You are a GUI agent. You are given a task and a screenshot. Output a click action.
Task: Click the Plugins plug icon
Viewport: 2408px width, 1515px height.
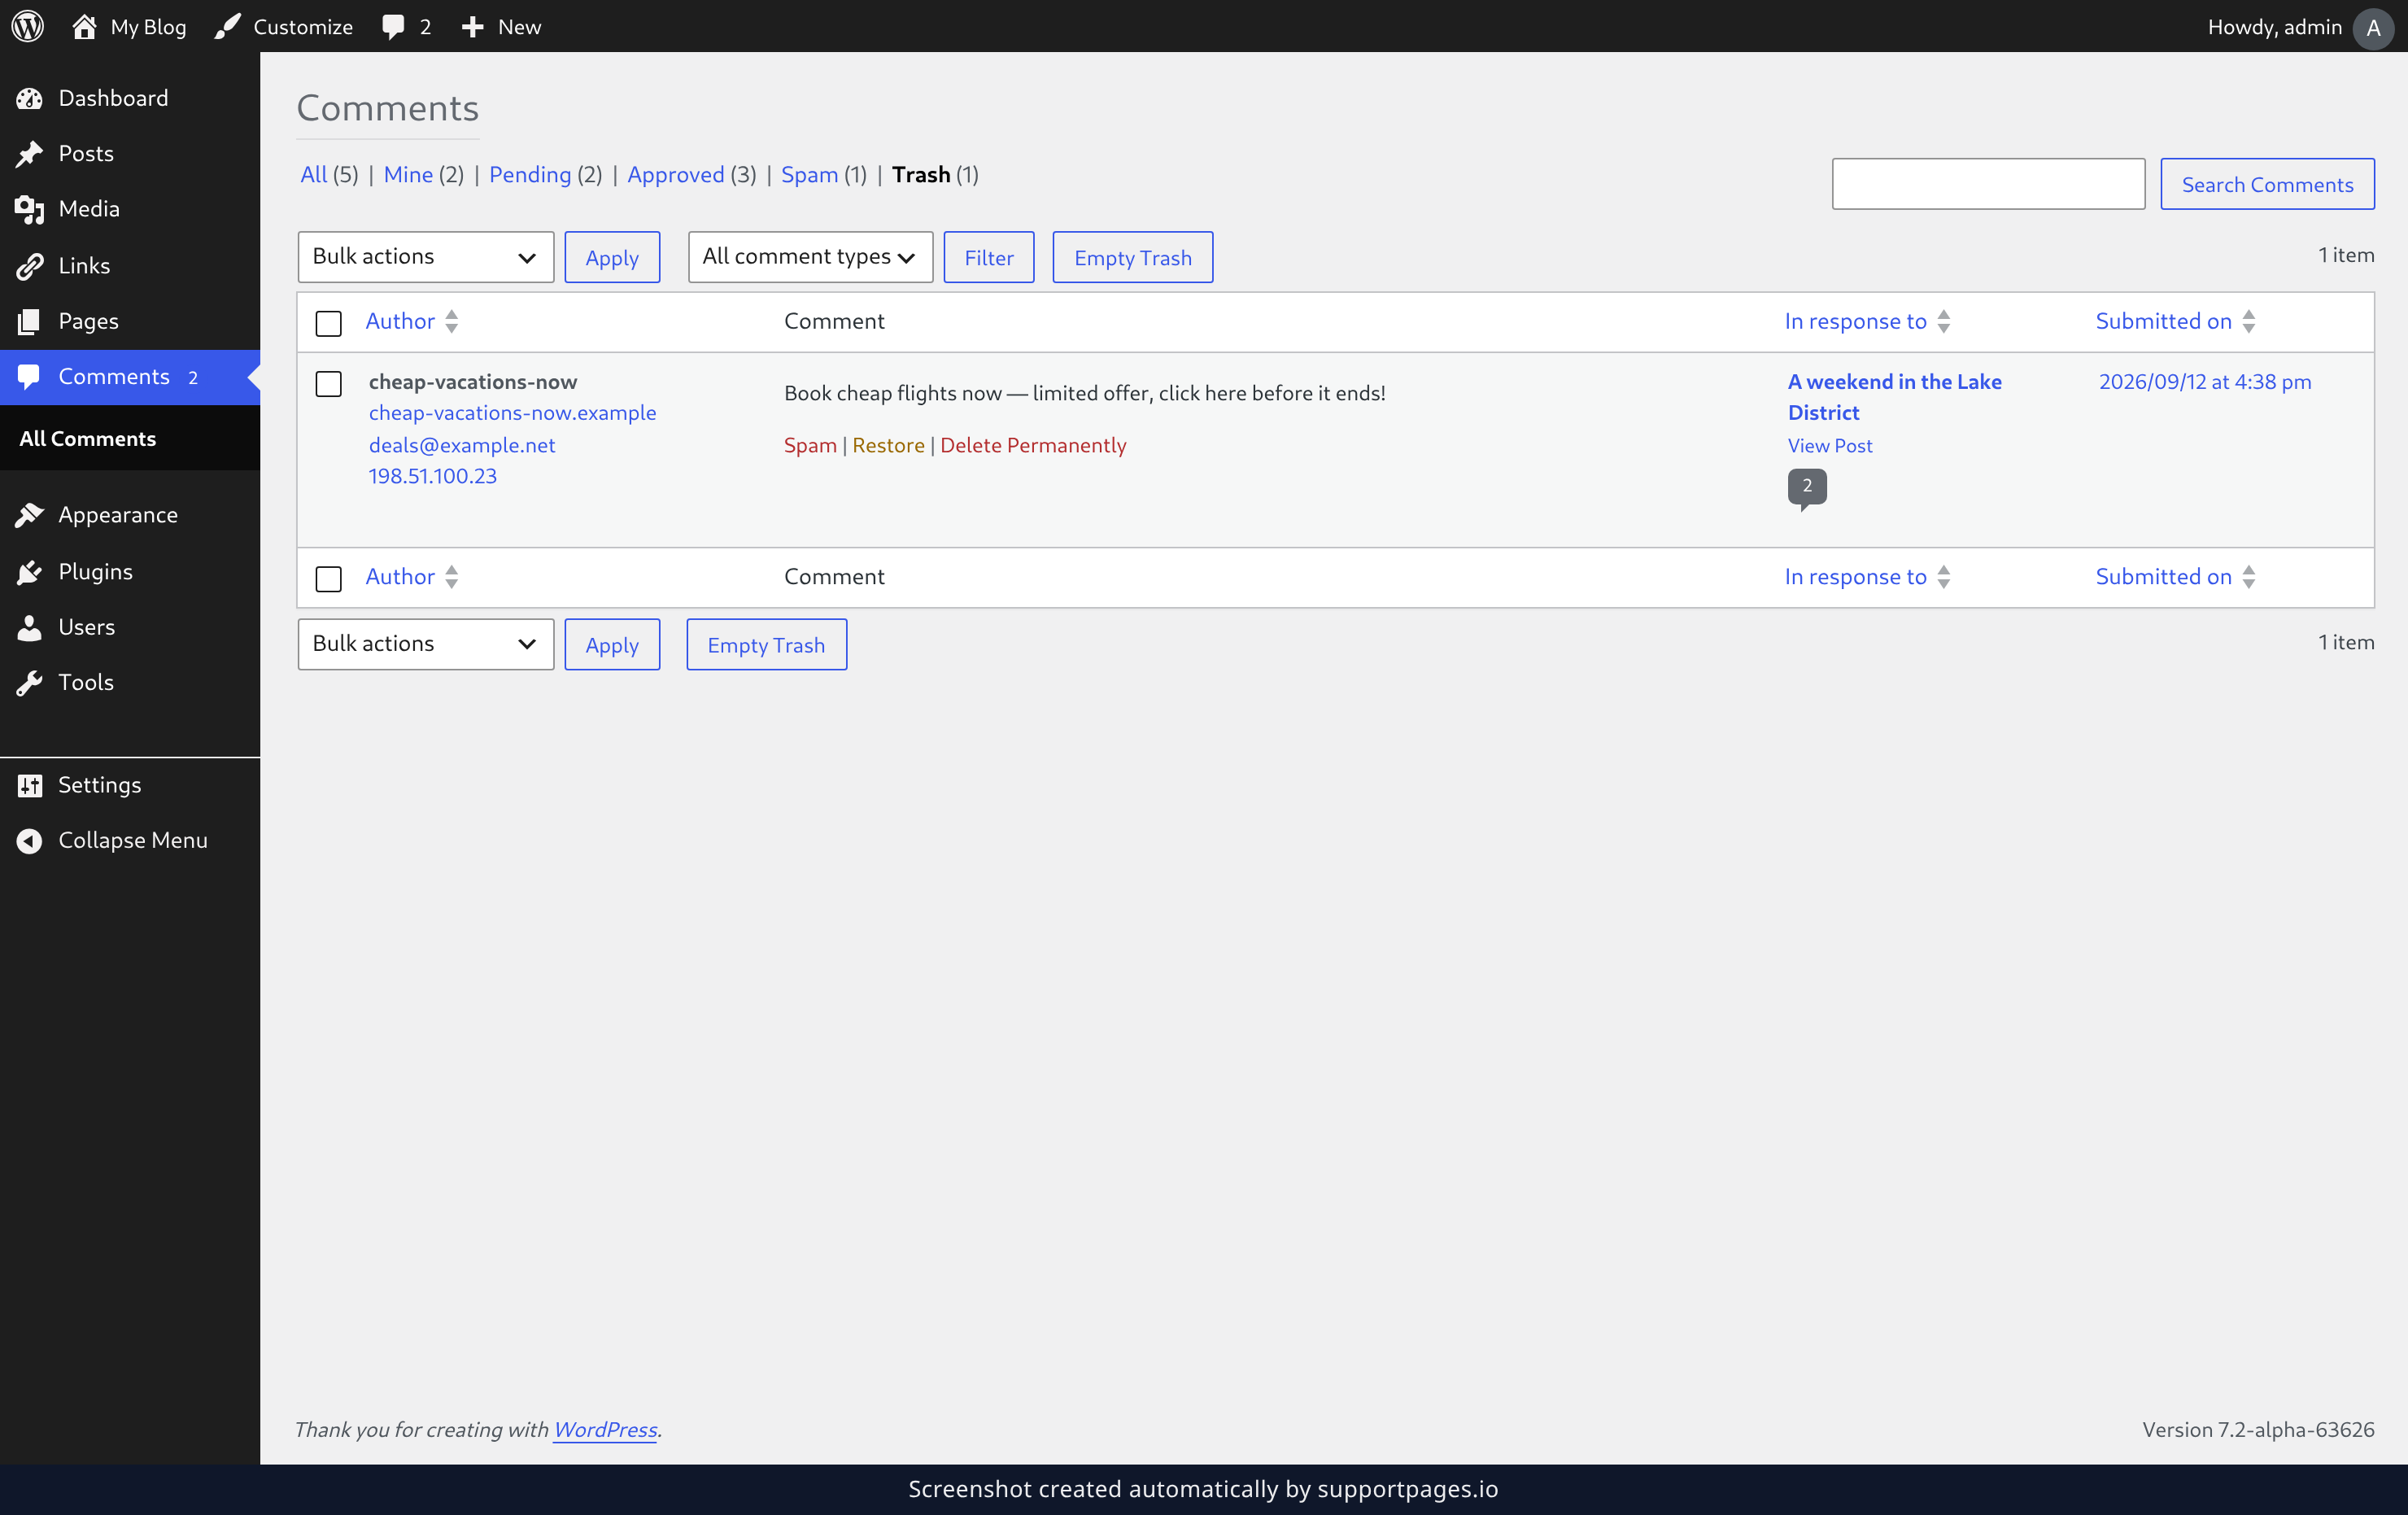point(30,571)
